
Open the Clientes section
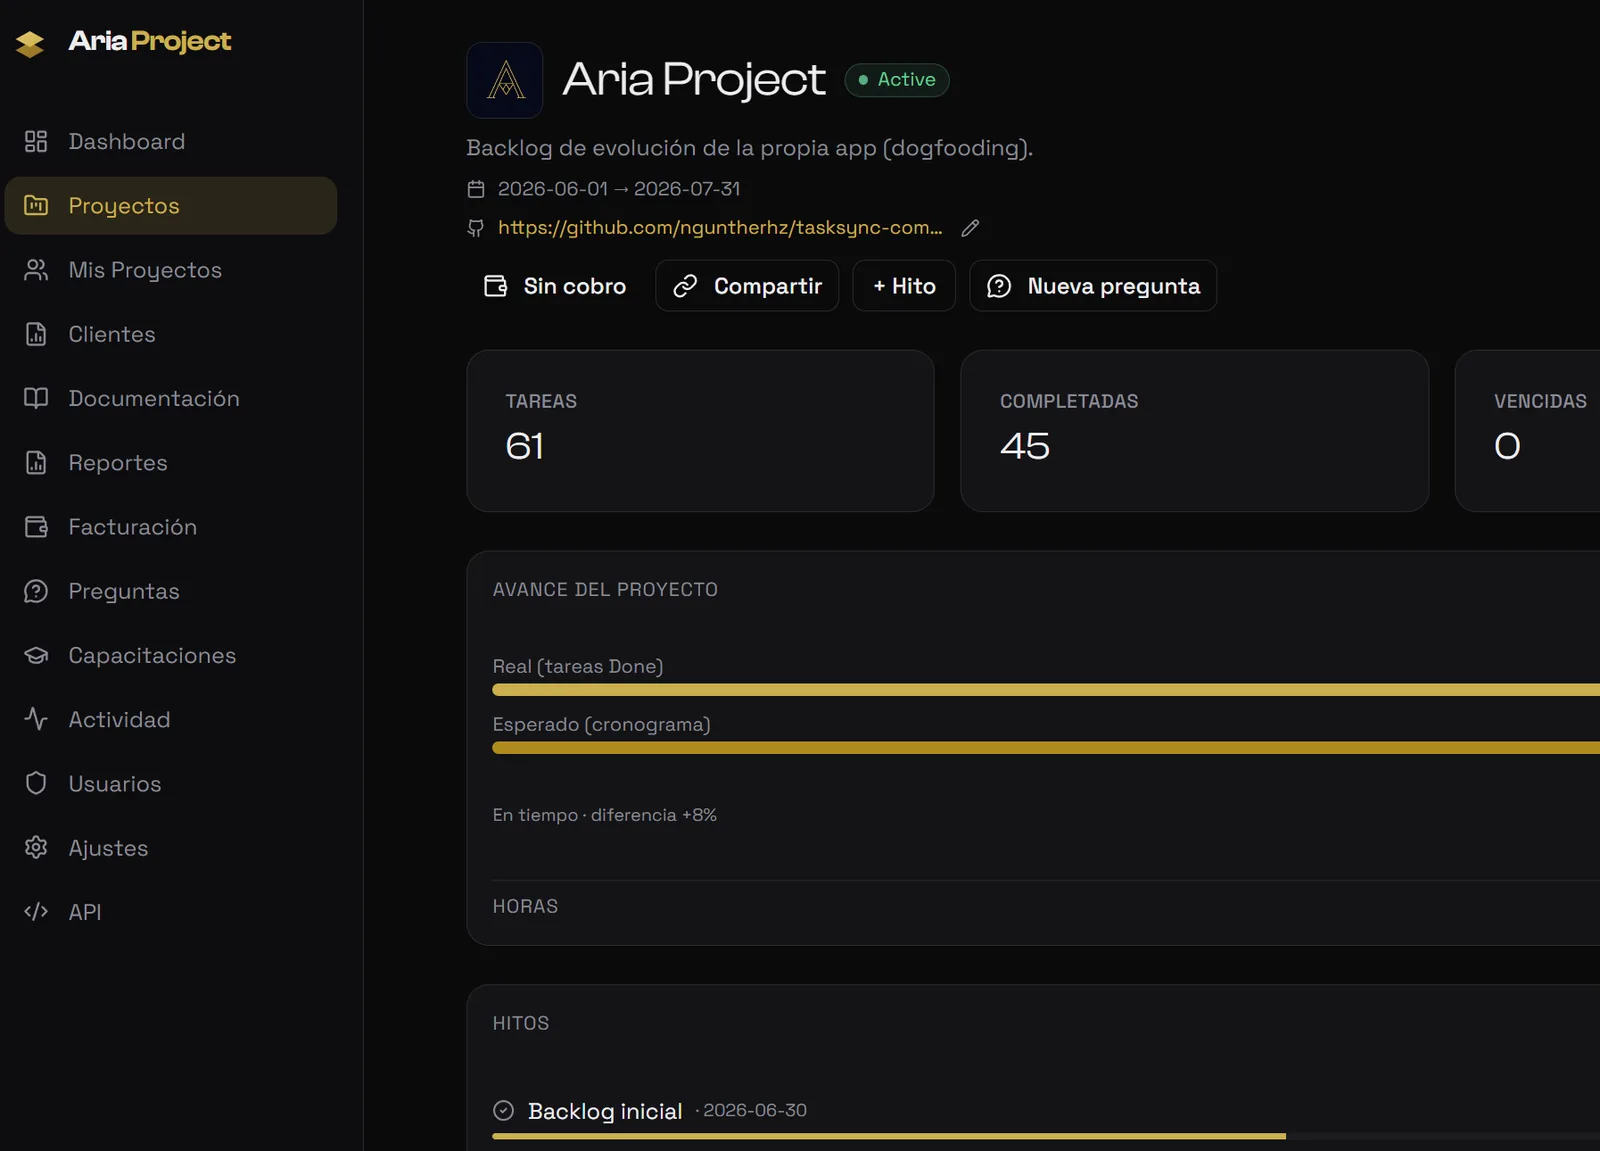[x=171, y=334]
